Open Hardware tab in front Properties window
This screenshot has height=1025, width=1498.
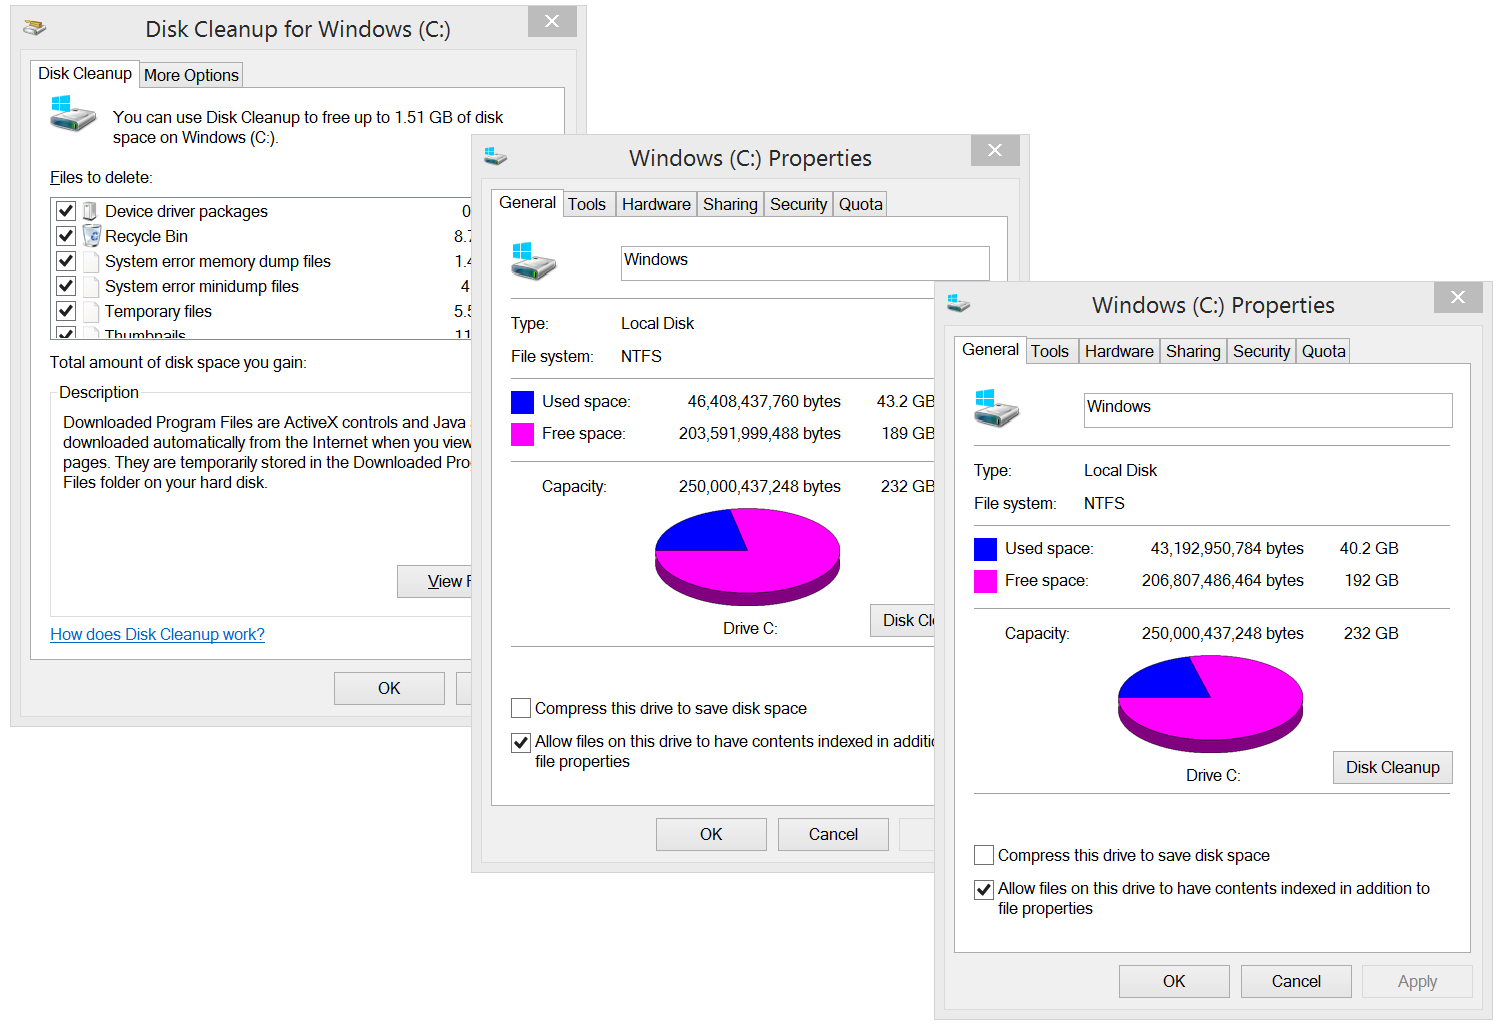tap(1119, 351)
